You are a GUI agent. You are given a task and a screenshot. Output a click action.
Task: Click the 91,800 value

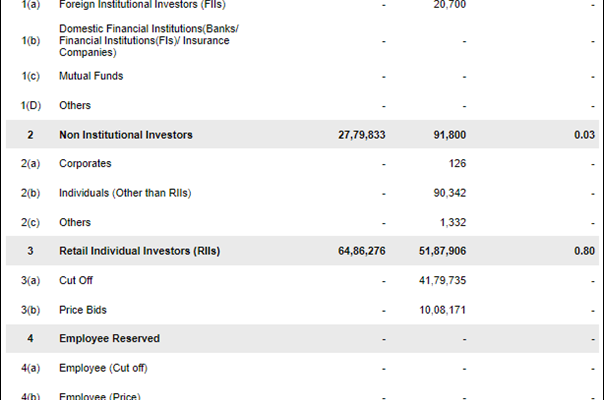click(x=450, y=135)
